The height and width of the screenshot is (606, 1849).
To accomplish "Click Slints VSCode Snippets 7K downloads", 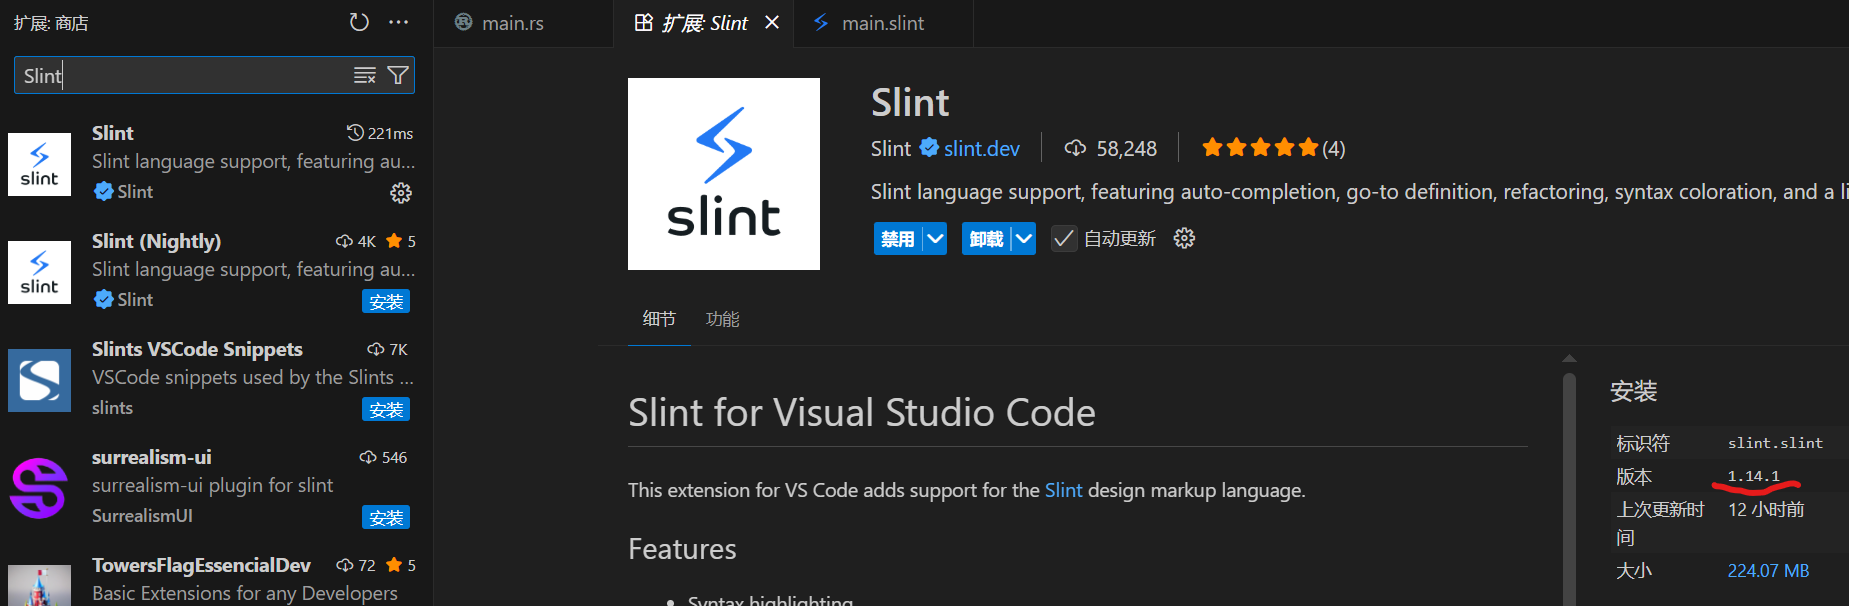I will point(388,349).
